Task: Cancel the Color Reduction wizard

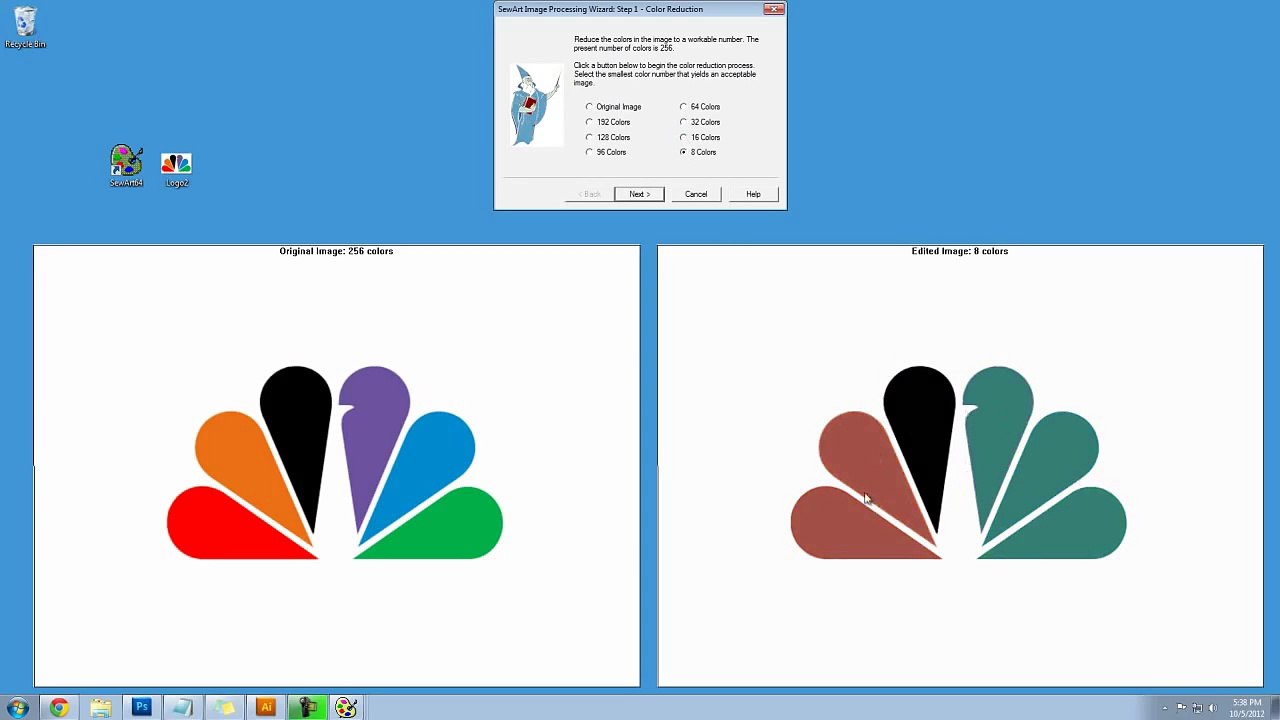Action: click(x=696, y=194)
